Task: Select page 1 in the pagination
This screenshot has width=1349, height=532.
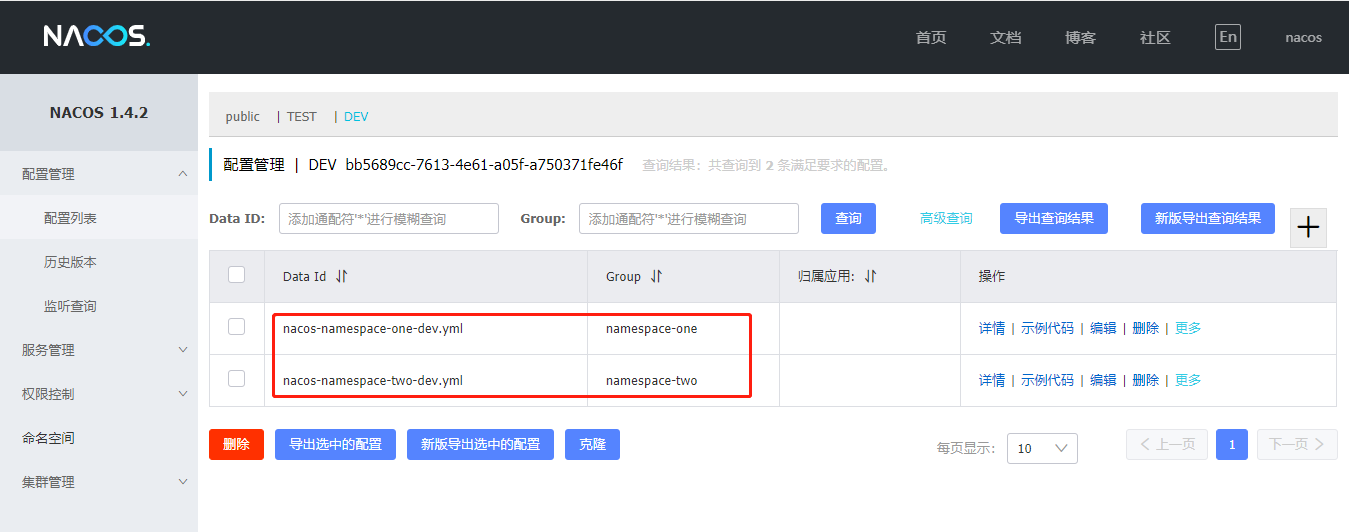Action: pos(1232,444)
